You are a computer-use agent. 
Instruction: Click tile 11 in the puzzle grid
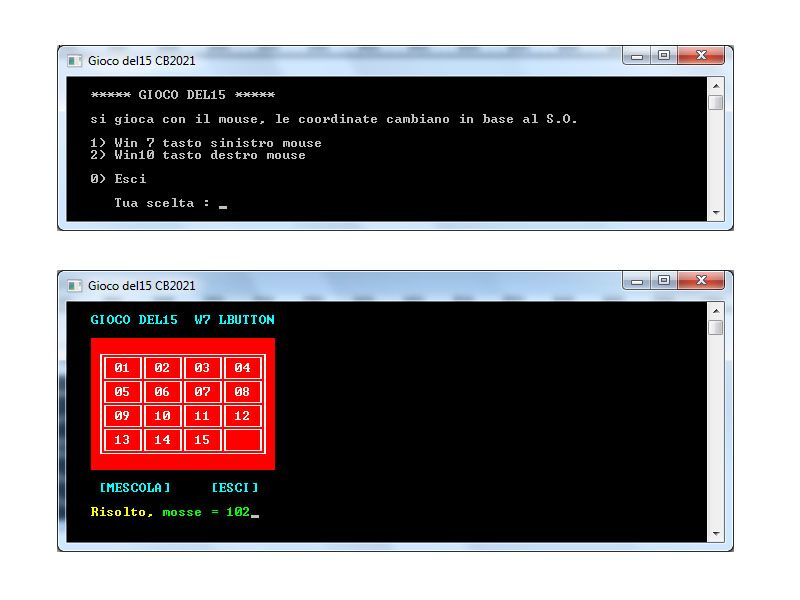point(202,416)
